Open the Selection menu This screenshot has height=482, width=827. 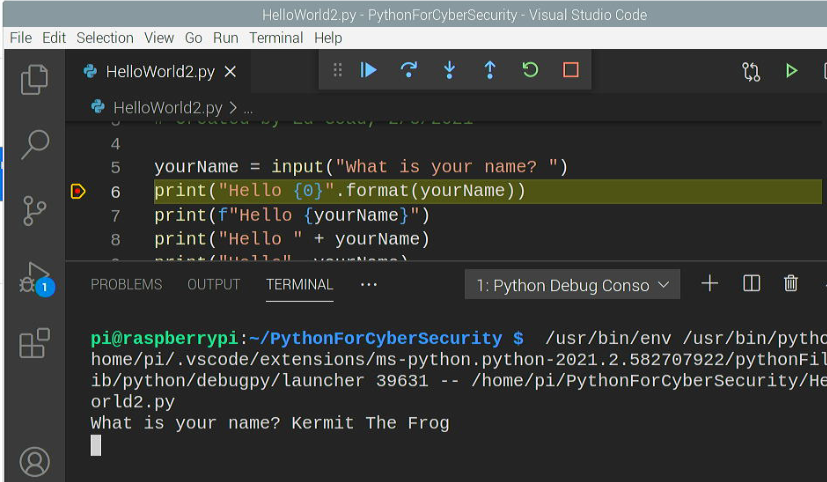pyautogui.click(x=105, y=38)
